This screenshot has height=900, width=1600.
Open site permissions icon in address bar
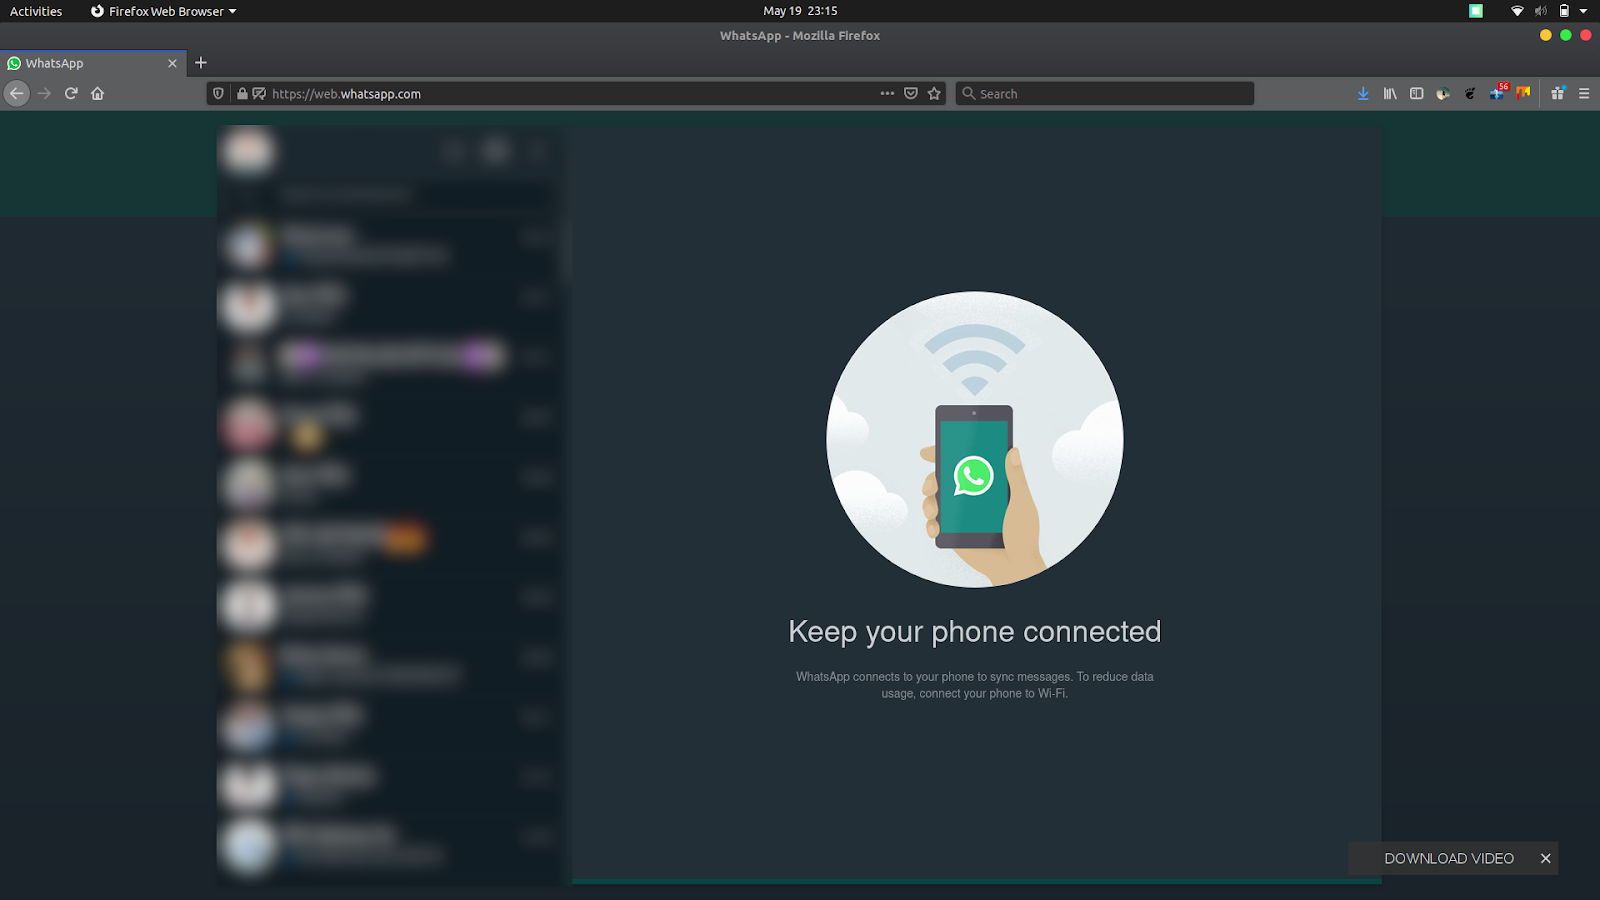click(x=259, y=93)
